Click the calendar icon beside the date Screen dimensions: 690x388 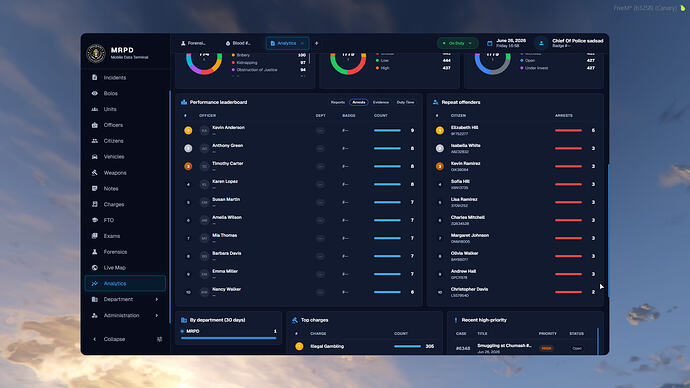tap(489, 43)
